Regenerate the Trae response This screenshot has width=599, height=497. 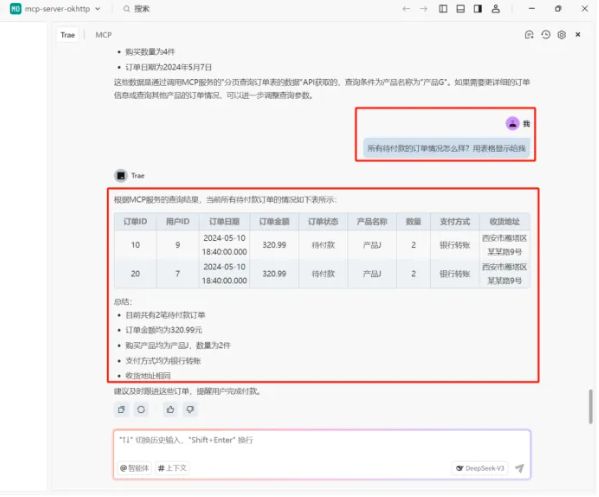pos(141,410)
